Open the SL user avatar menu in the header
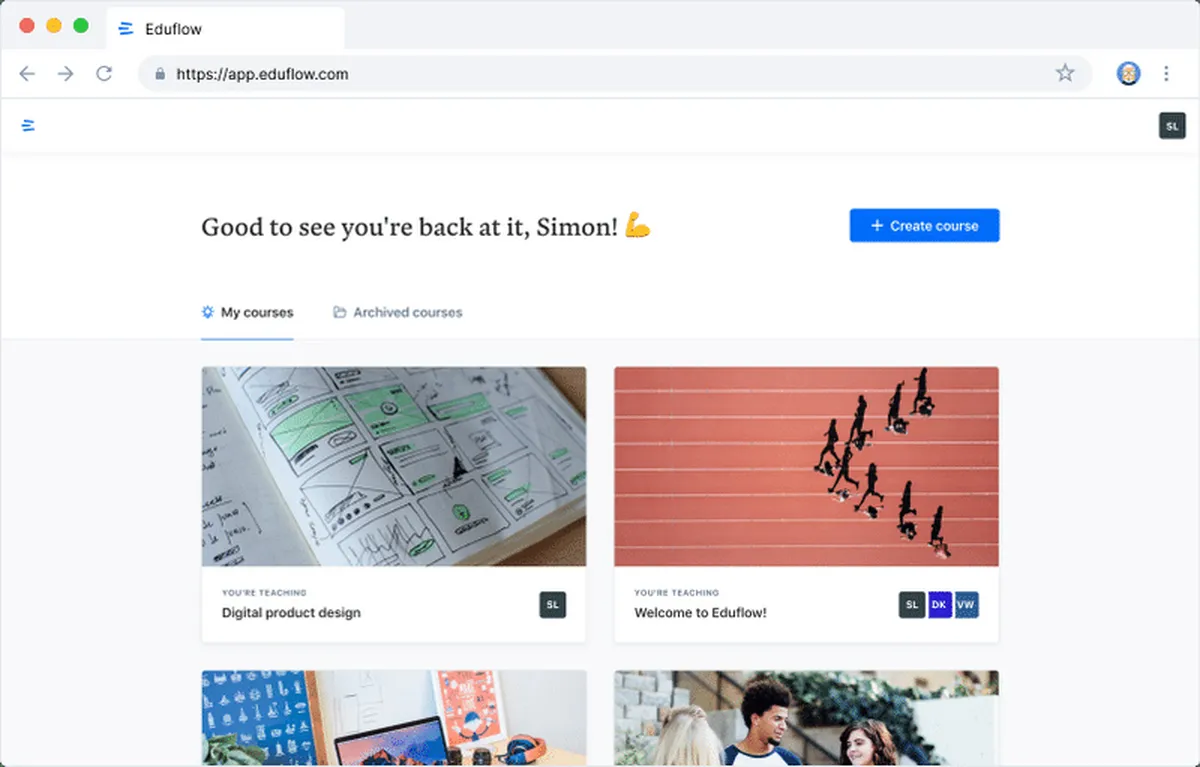Image resolution: width=1200 pixels, height=767 pixels. point(1172,126)
